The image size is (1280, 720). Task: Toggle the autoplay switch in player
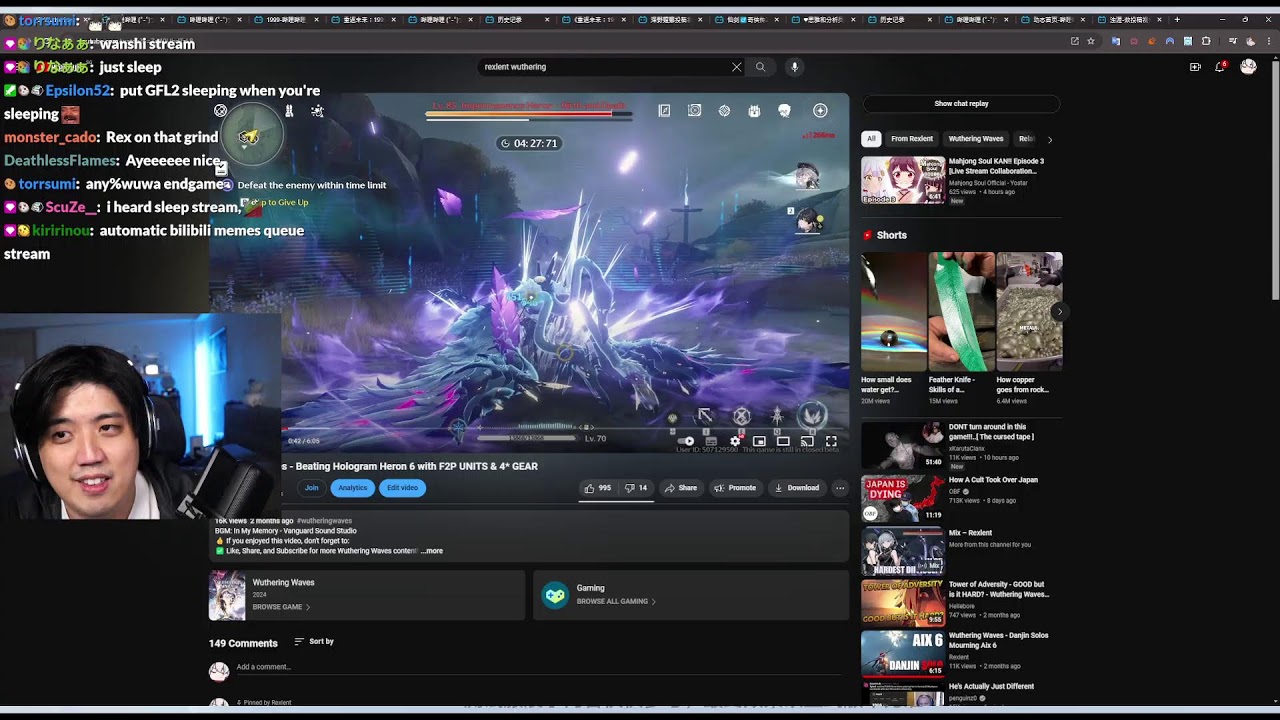[686, 441]
